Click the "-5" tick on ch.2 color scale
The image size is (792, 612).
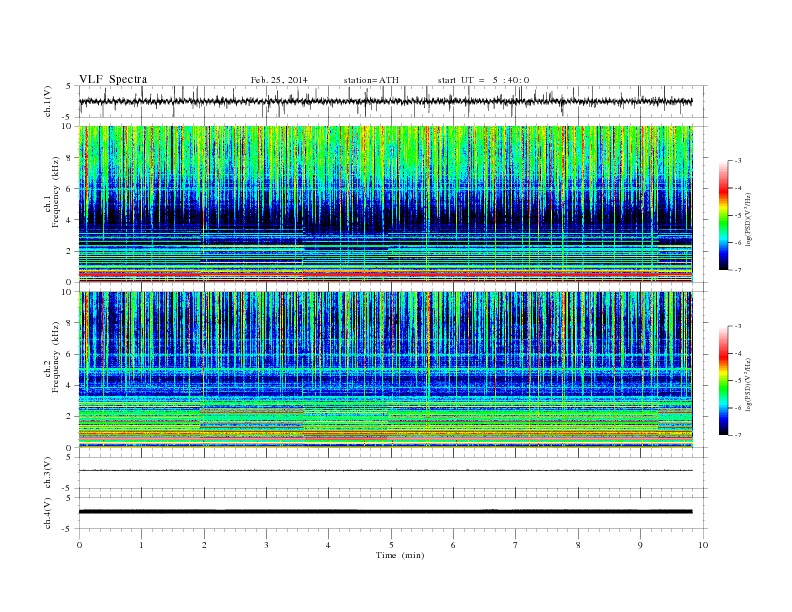click(738, 381)
